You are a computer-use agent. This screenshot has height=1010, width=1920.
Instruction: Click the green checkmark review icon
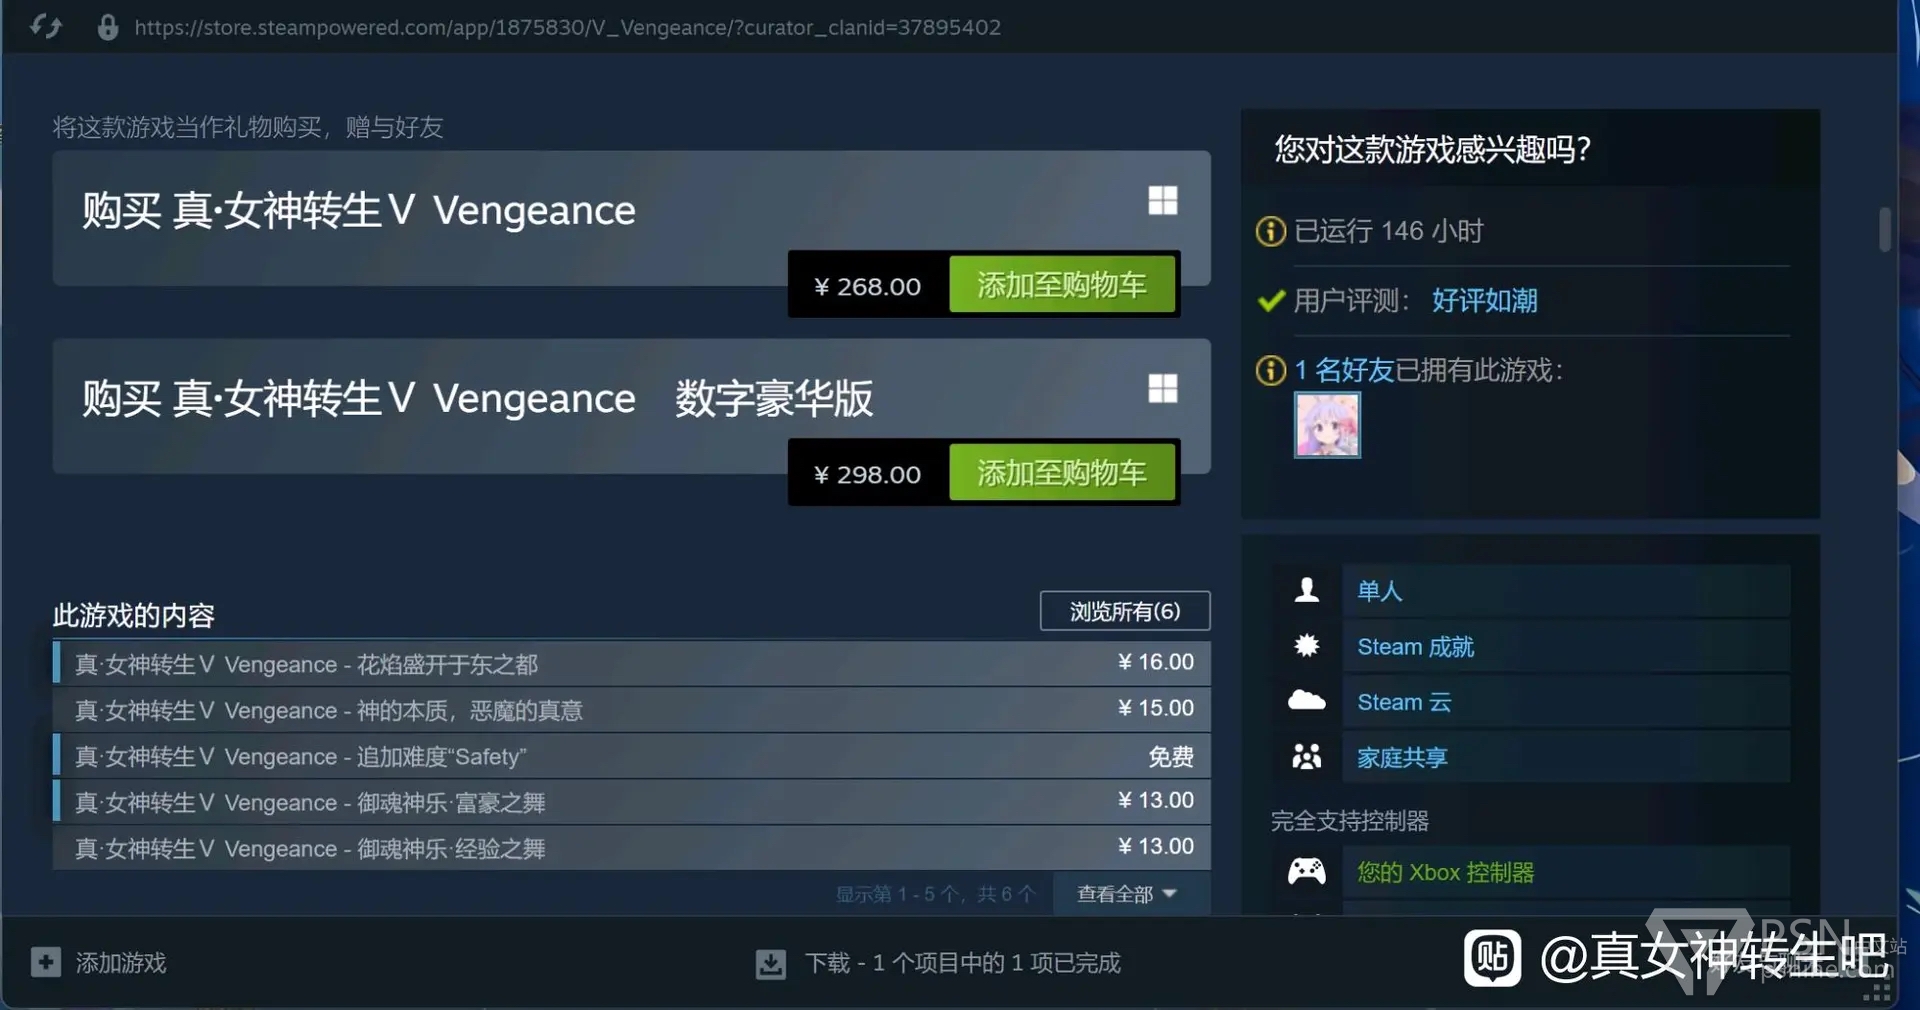(x=1271, y=300)
